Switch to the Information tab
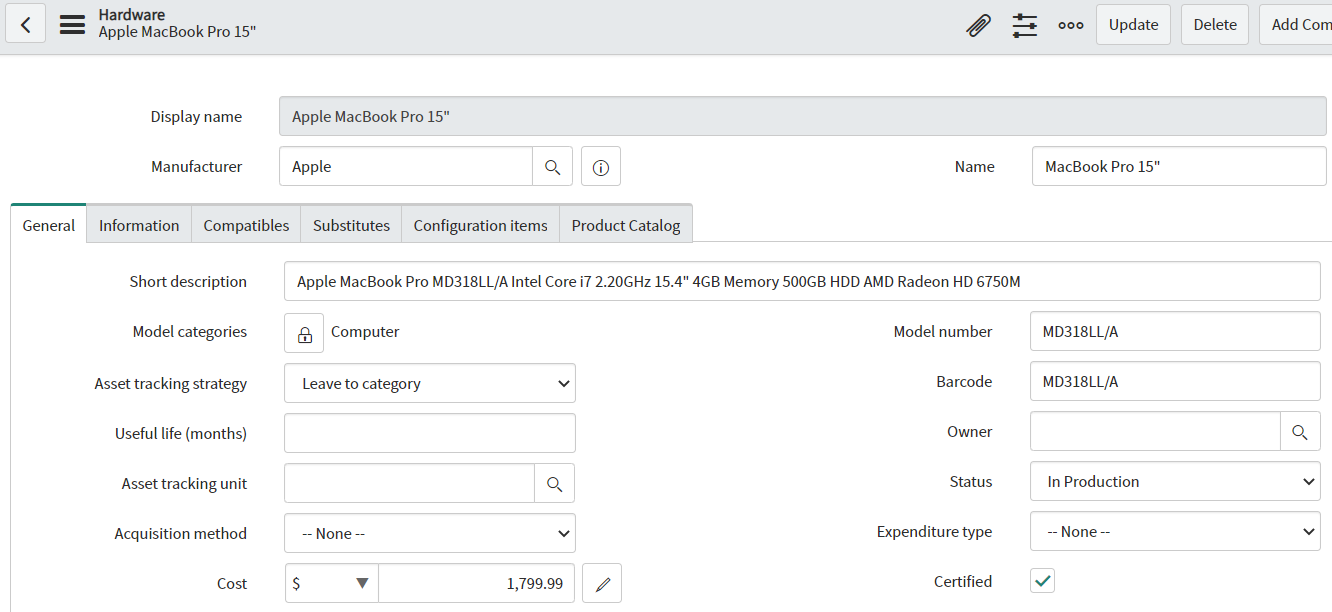 pyautogui.click(x=139, y=225)
